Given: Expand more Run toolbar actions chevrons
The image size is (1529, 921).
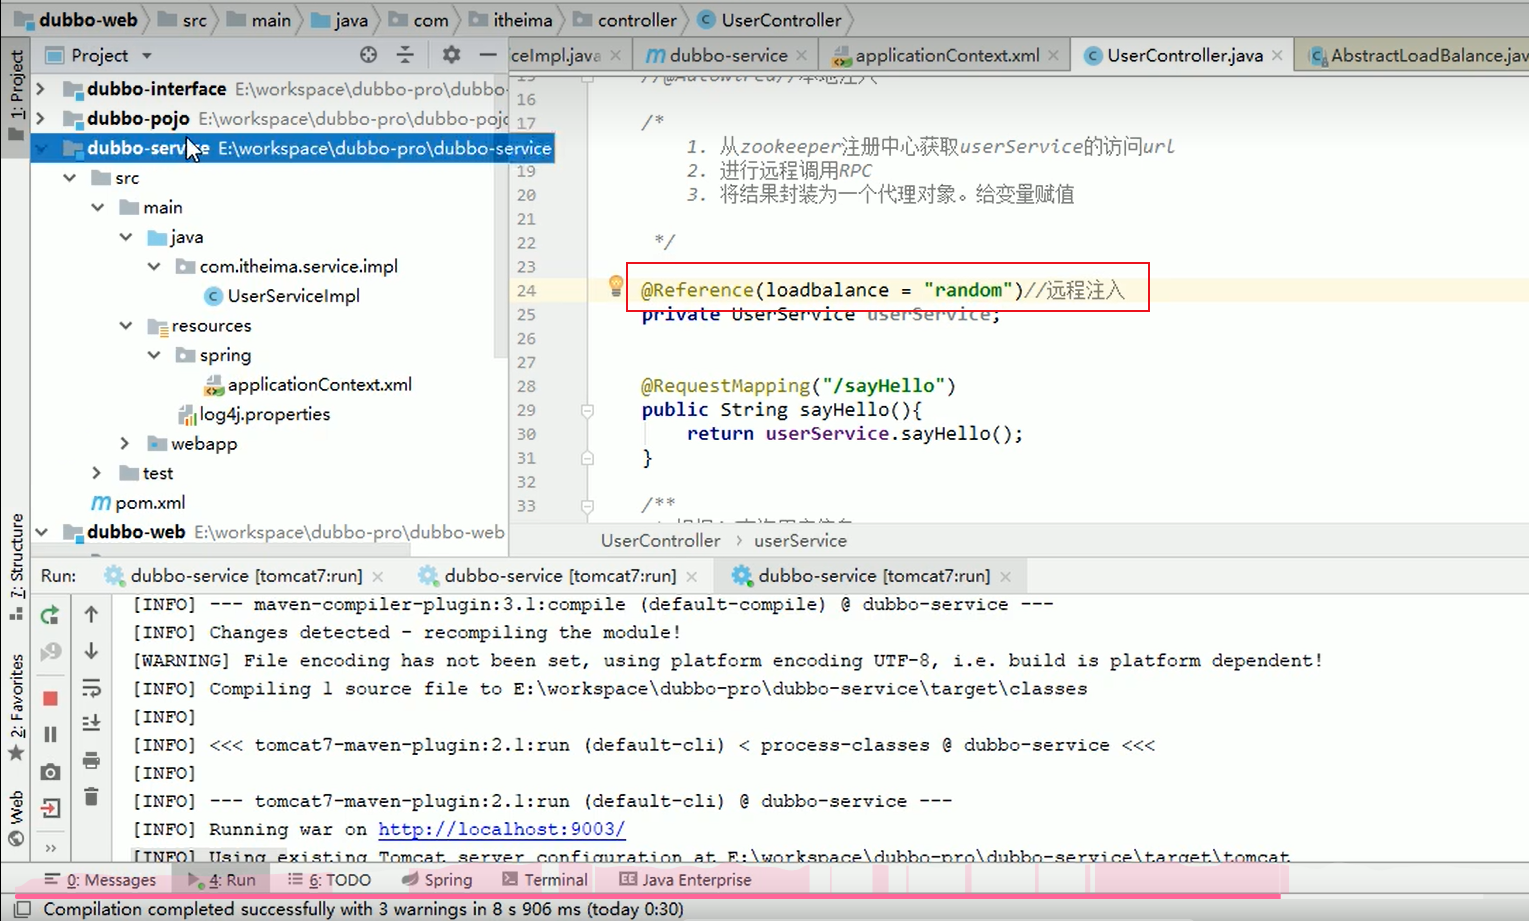Looking at the screenshot, I should [50, 848].
